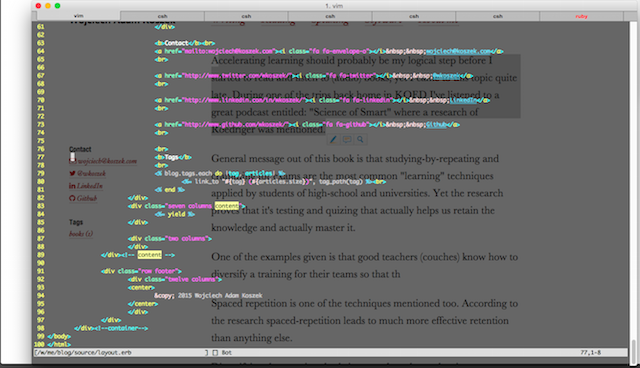Click the highlighted content match on line 89
The width and height of the screenshot is (640, 368).
click(x=149, y=255)
